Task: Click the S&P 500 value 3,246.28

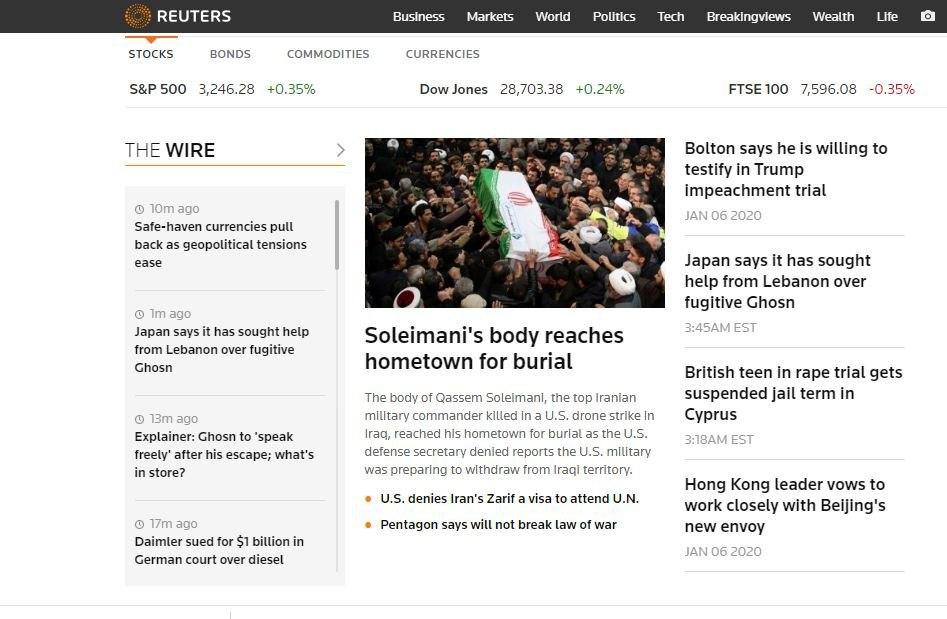Action: (x=226, y=89)
